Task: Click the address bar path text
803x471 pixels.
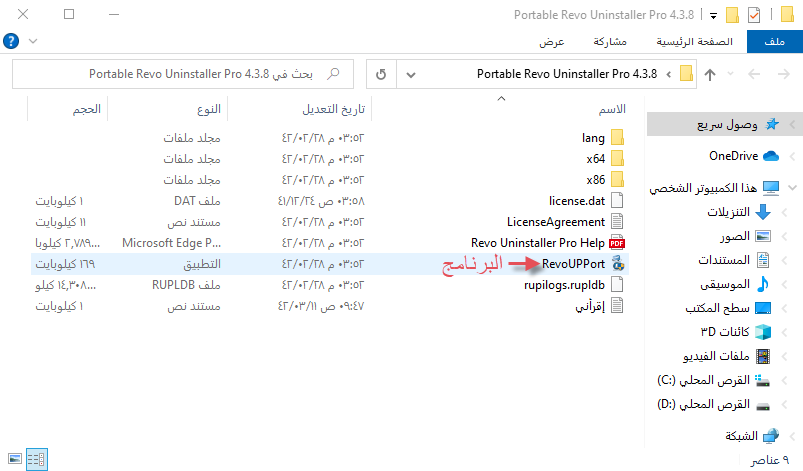Action: (x=567, y=74)
